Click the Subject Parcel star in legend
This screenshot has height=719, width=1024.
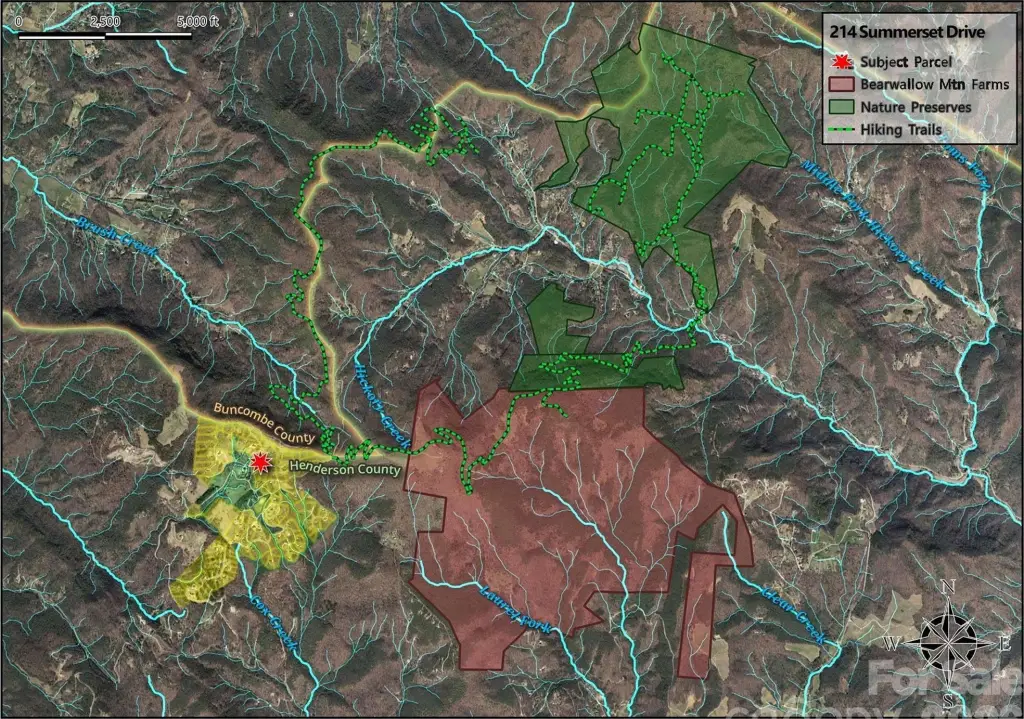coord(841,61)
